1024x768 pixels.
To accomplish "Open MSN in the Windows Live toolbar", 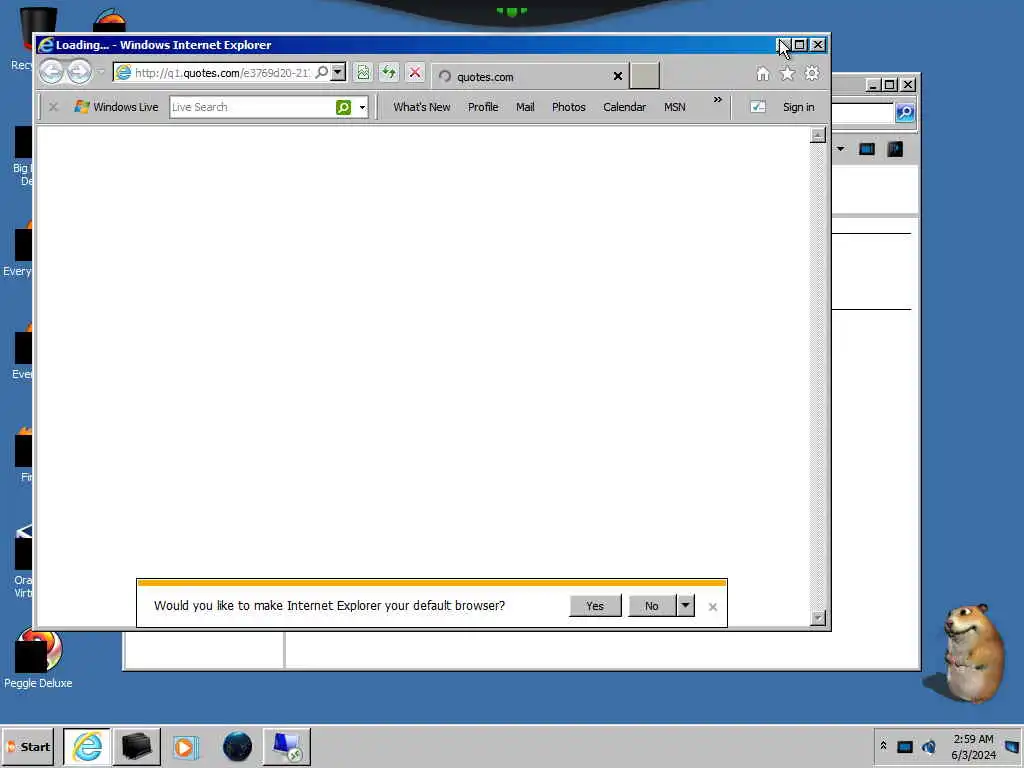I will pyautogui.click(x=675, y=107).
